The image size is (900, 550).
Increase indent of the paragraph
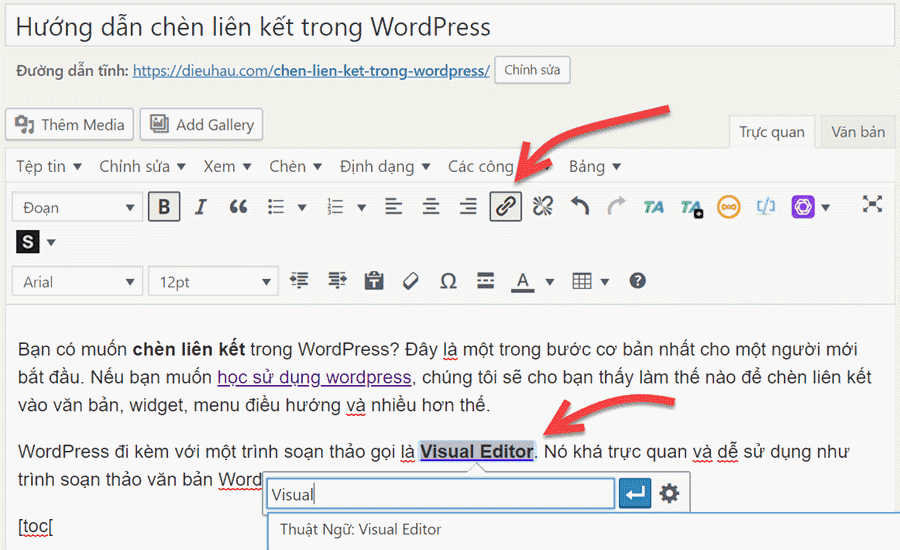(337, 281)
